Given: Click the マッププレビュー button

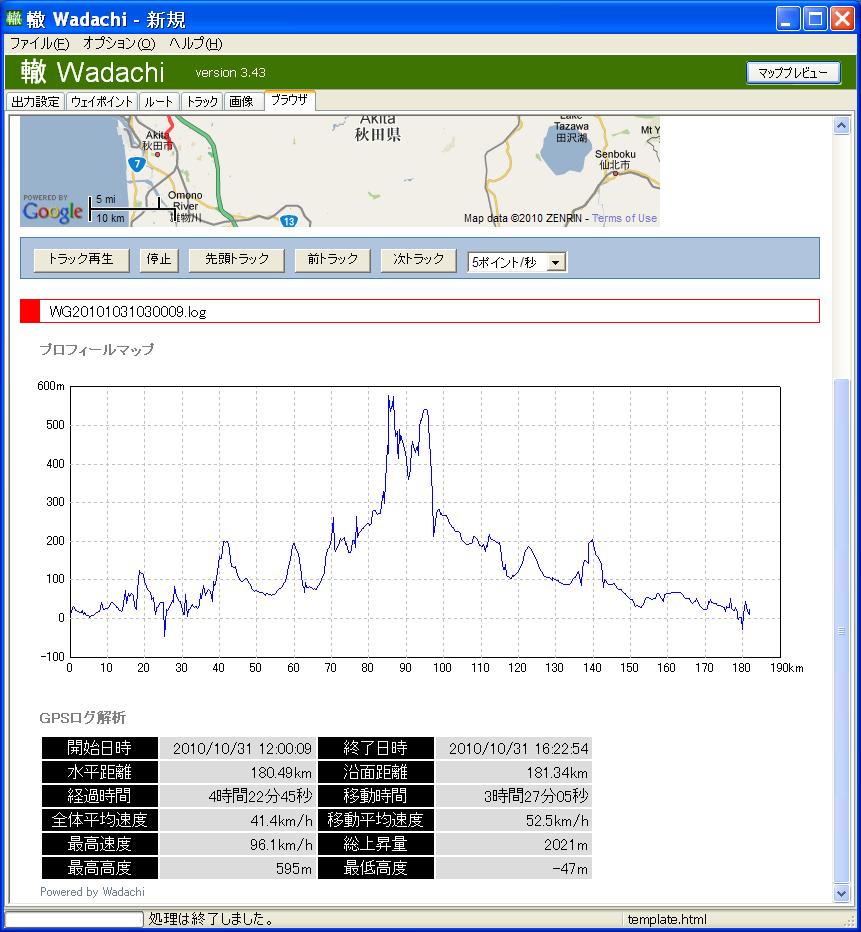Looking at the screenshot, I should coord(793,73).
